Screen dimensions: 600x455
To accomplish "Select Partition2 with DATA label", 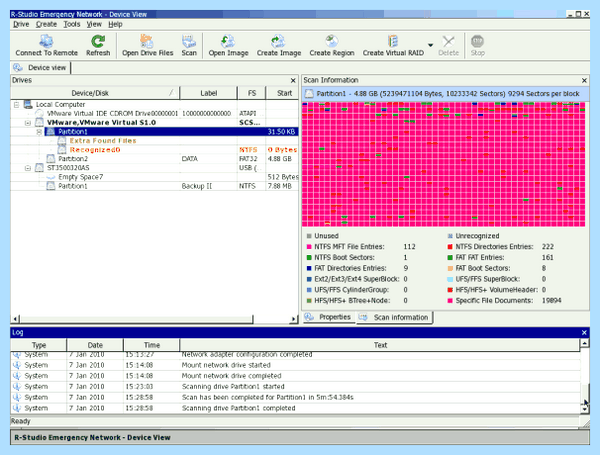I will (x=154, y=159).
